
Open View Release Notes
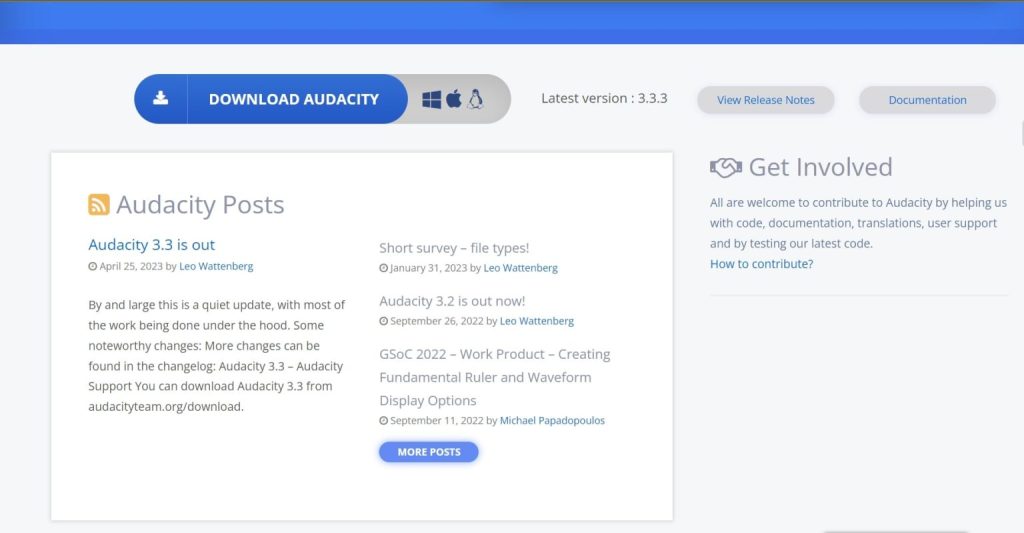[765, 100]
